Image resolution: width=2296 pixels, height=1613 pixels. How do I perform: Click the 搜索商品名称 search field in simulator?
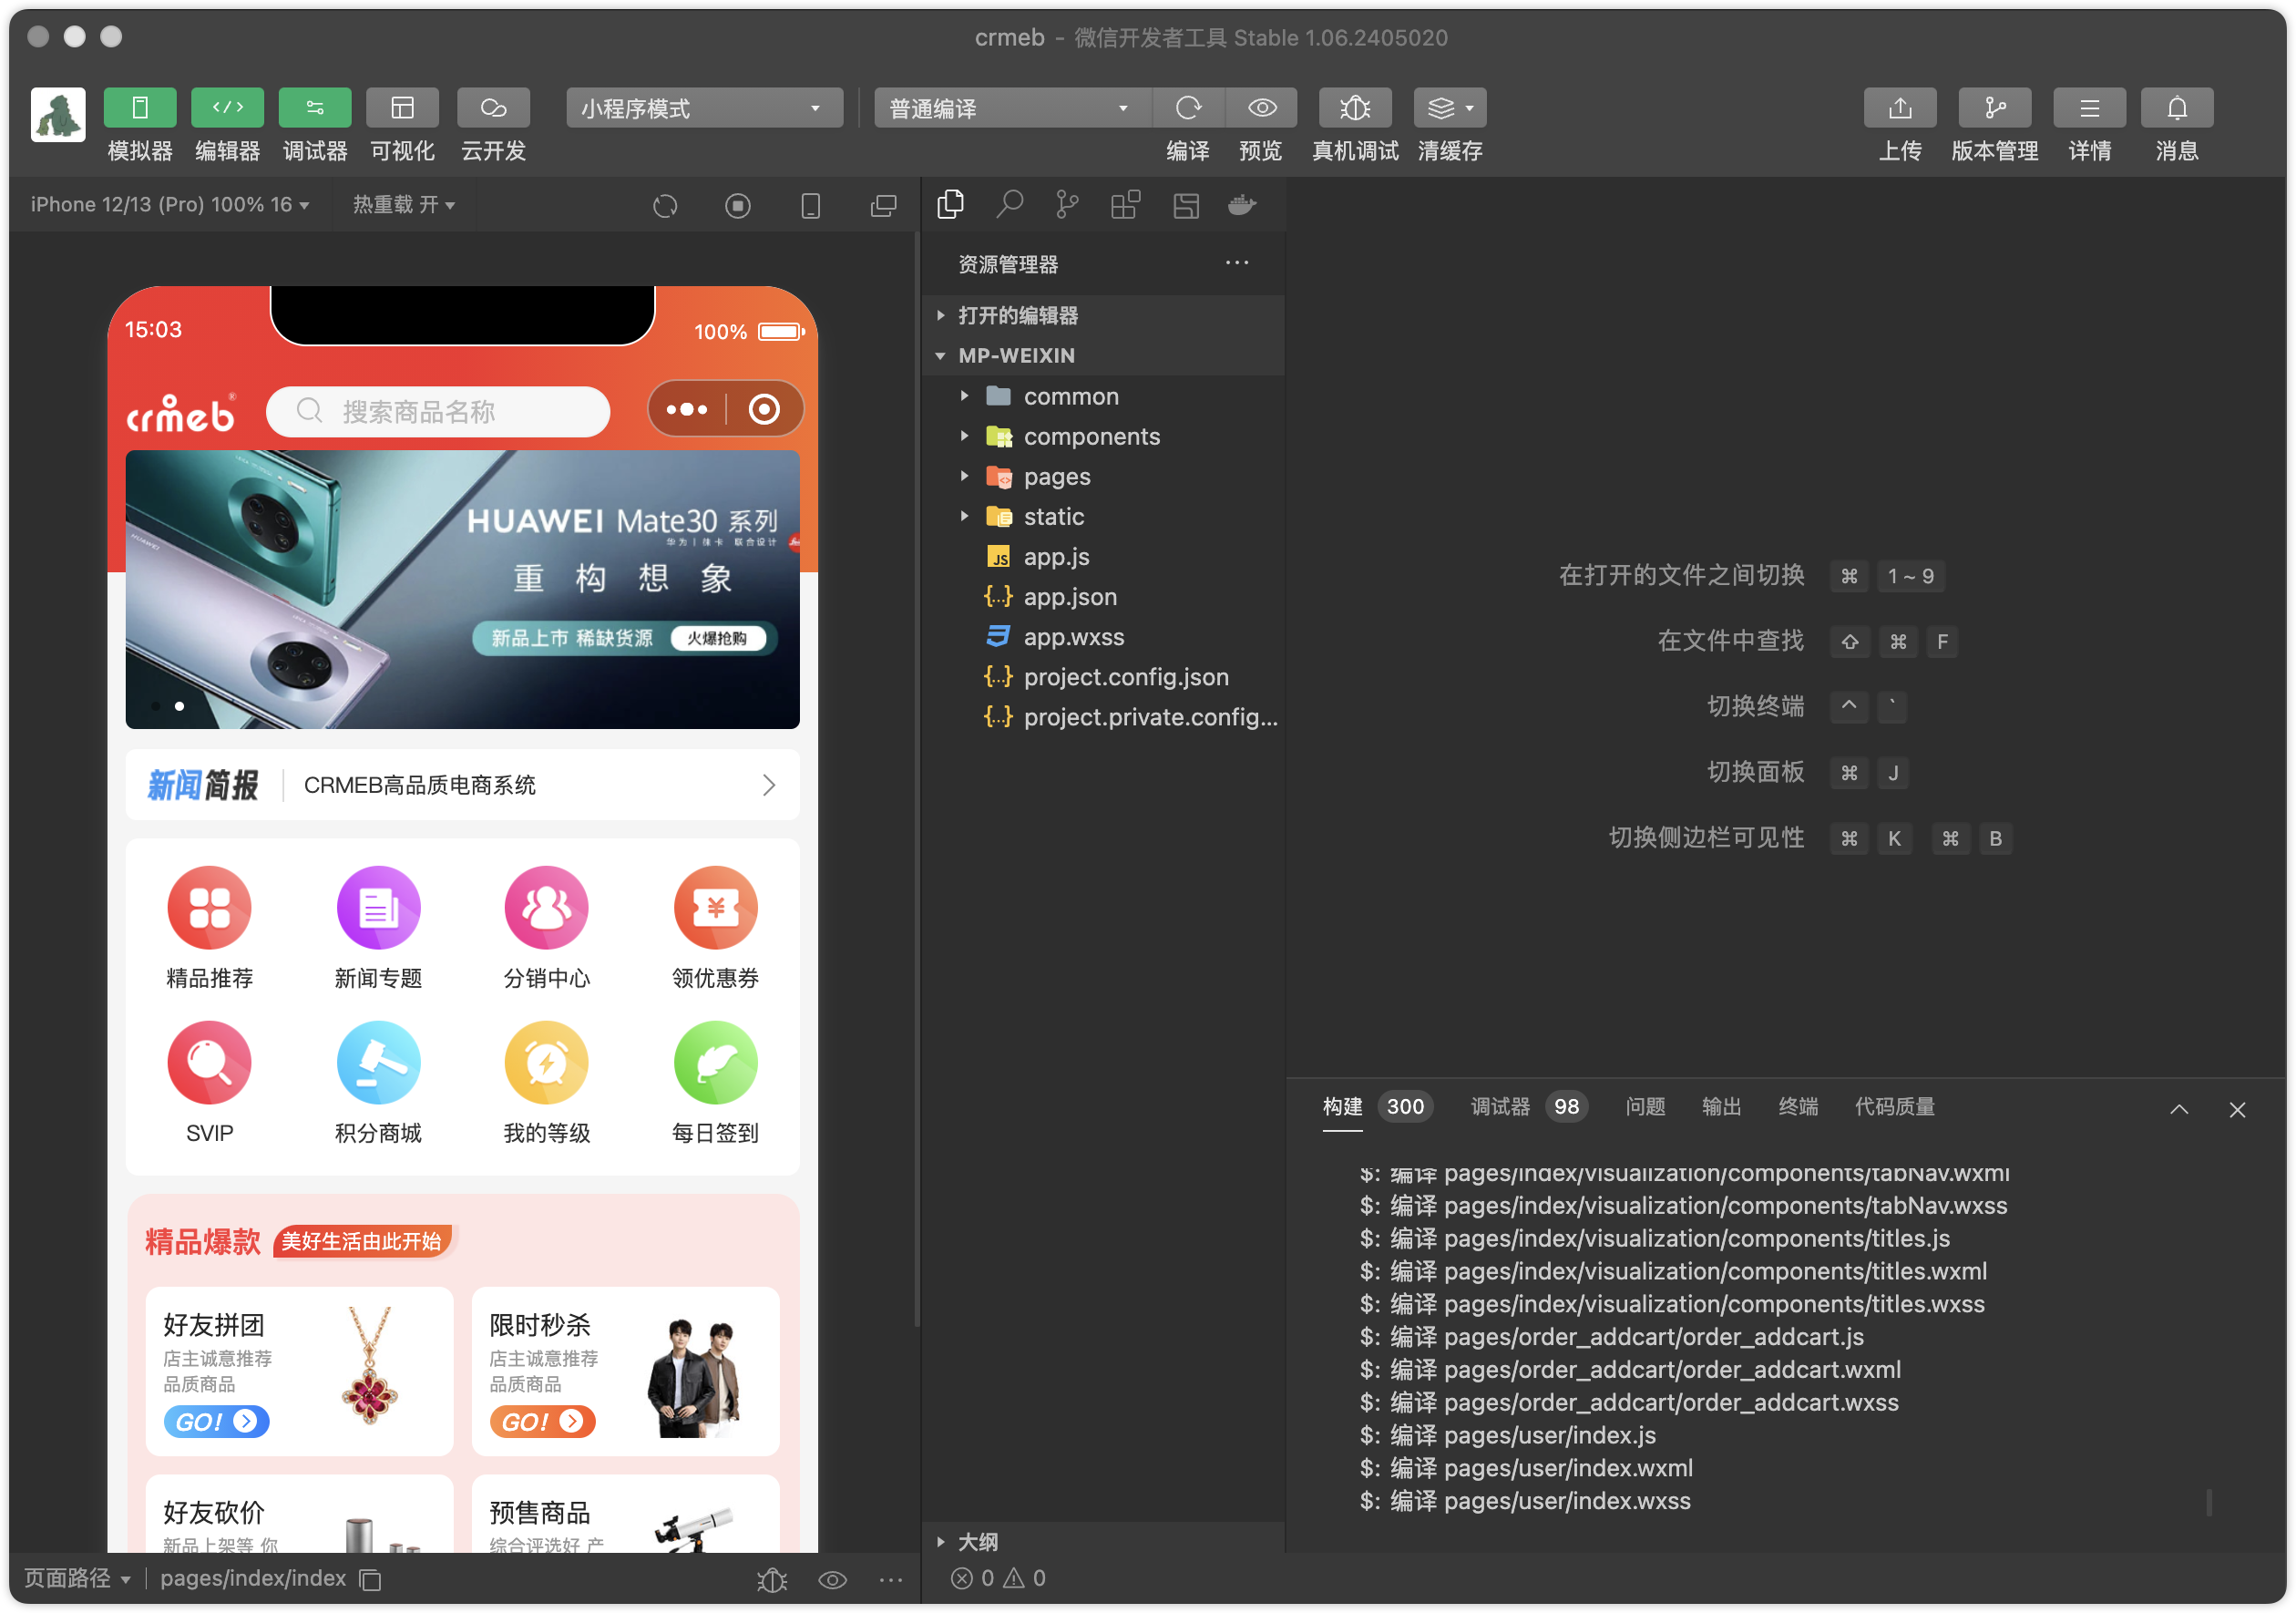point(438,412)
